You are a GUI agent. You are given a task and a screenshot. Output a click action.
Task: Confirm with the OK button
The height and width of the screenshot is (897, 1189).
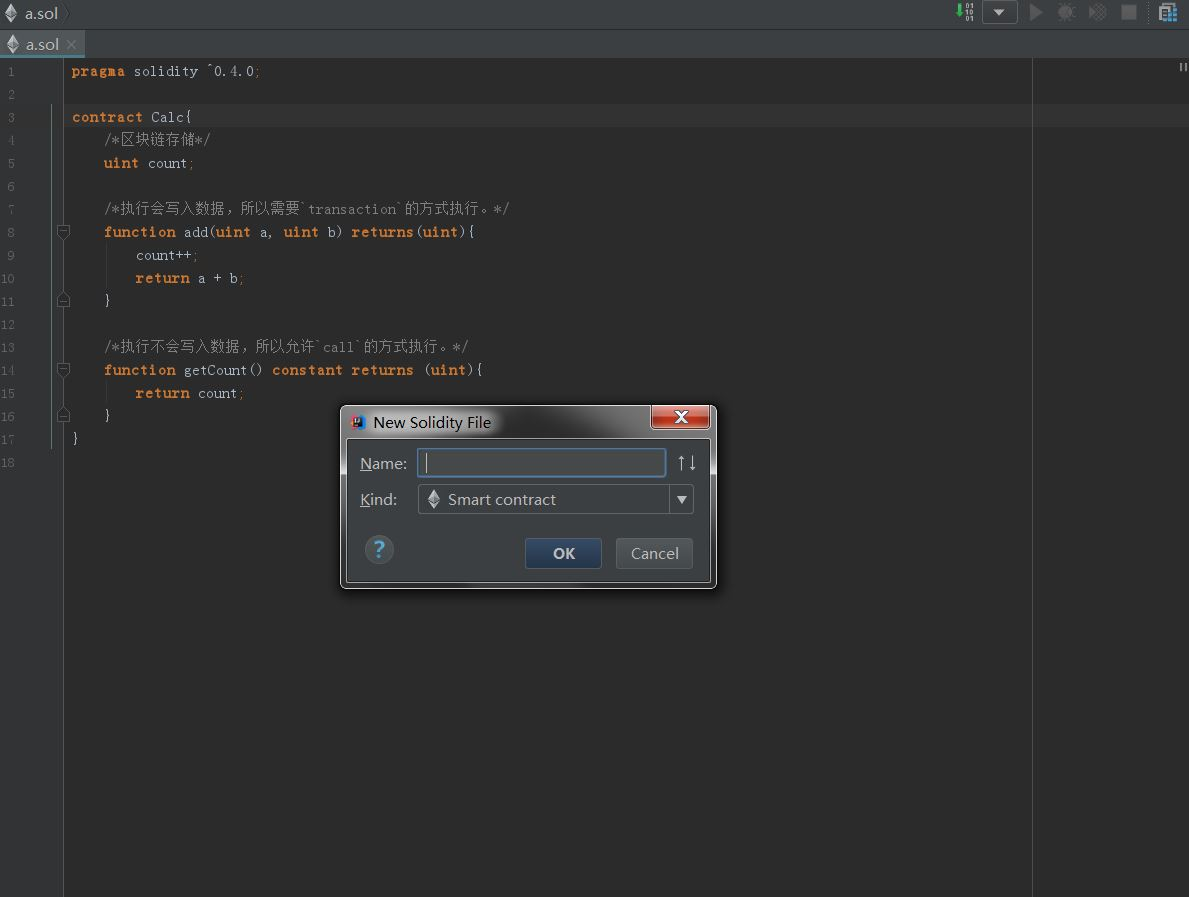coord(563,554)
